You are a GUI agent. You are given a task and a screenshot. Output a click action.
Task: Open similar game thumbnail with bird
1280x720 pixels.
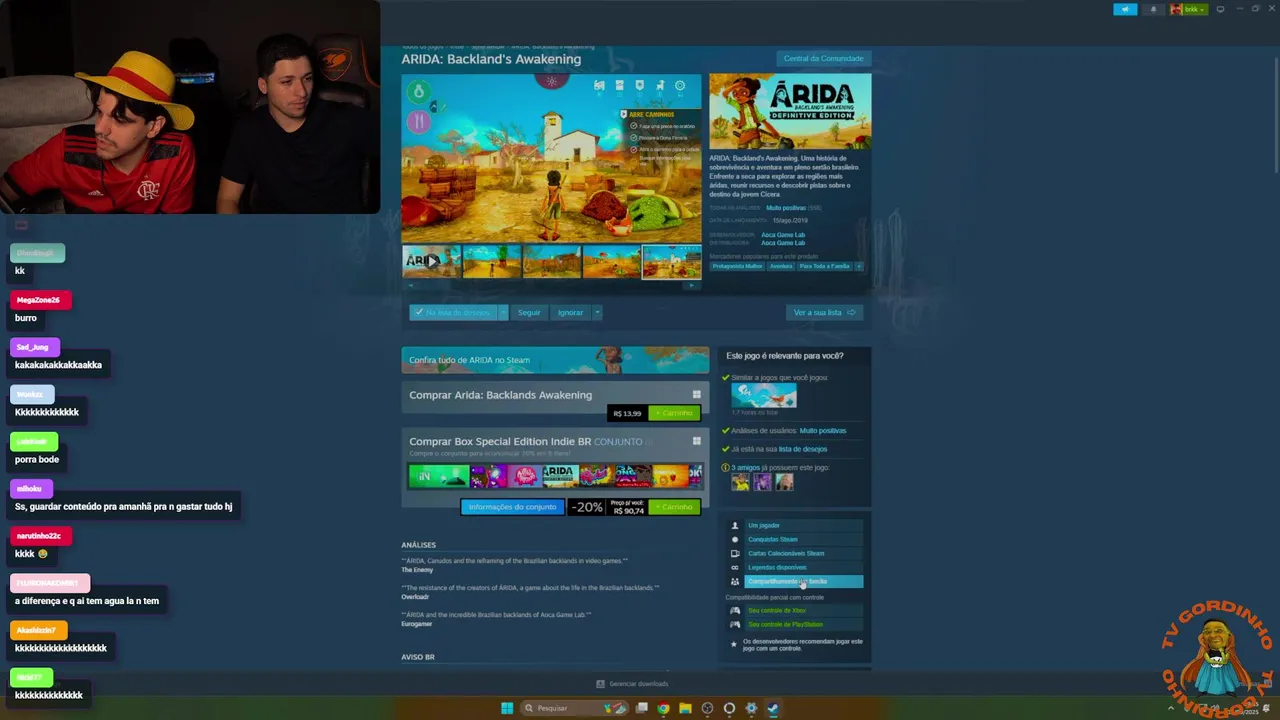tap(763, 396)
